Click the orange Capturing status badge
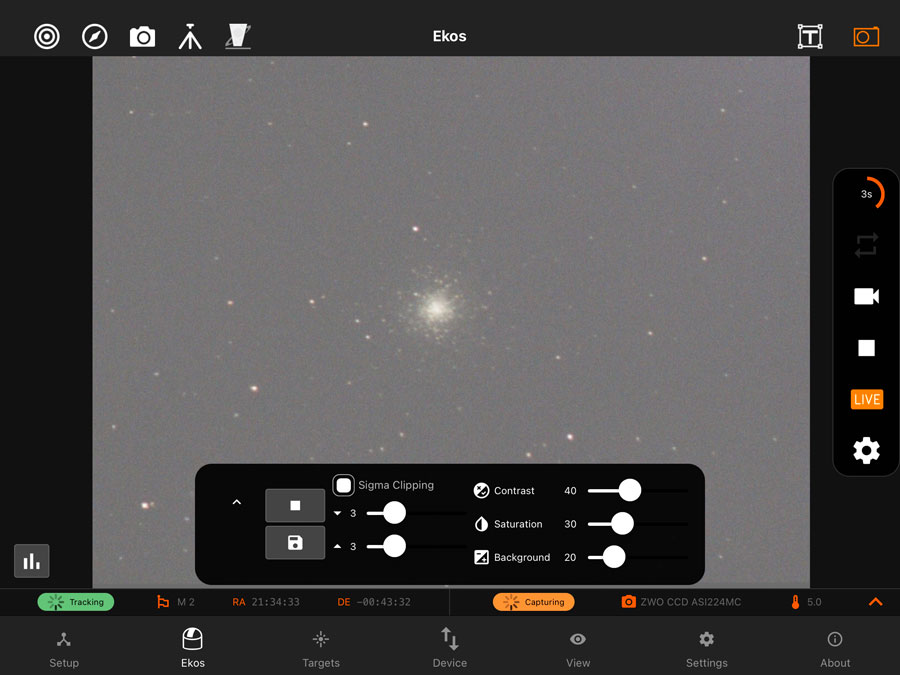 point(533,602)
